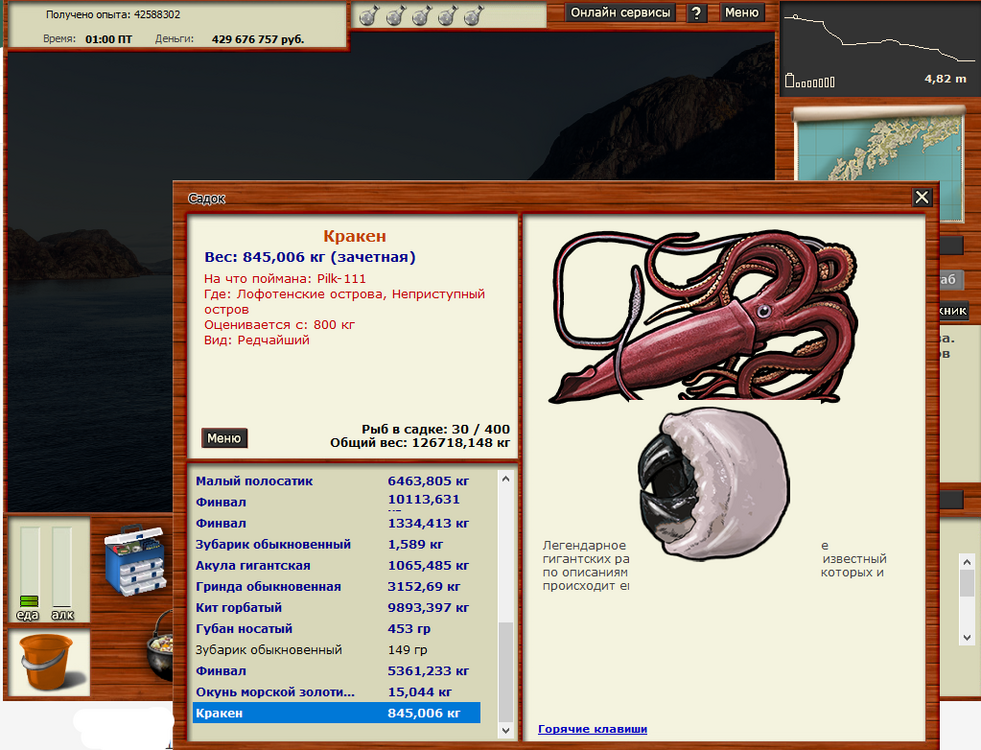Click the first medal icon
This screenshot has height=750, width=981.
[367, 16]
